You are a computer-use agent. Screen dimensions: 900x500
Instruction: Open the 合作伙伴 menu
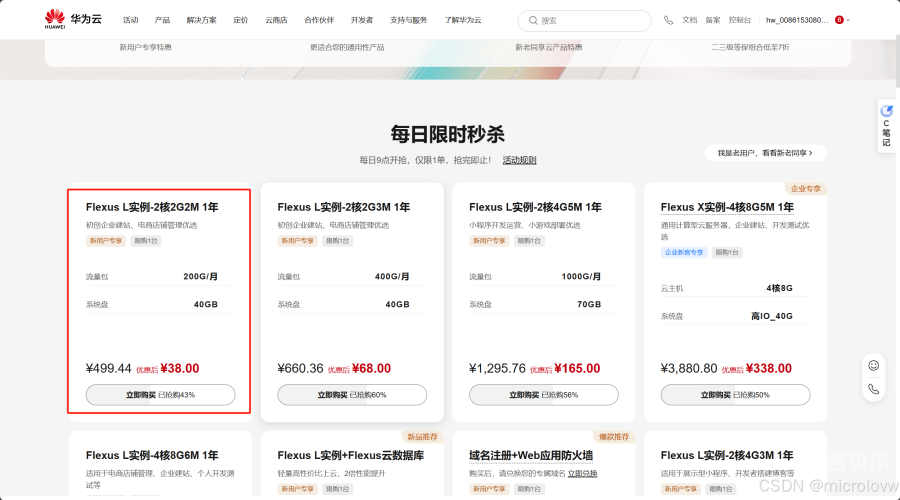(319, 20)
